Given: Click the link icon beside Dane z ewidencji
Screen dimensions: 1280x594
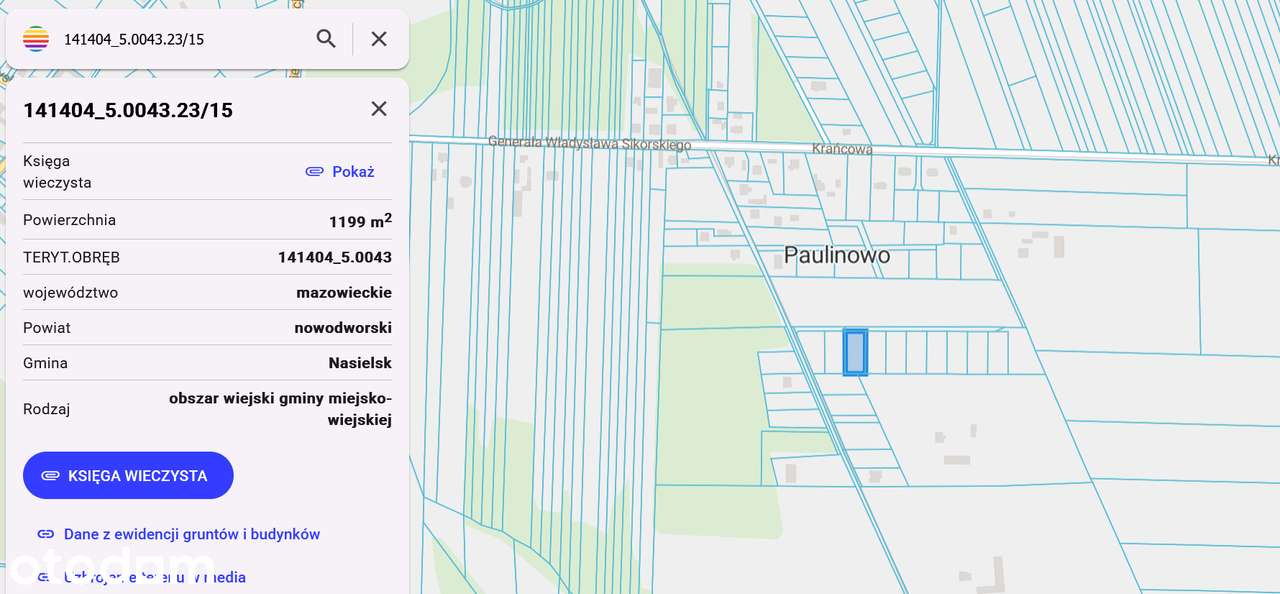Looking at the screenshot, I should (x=46, y=534).
